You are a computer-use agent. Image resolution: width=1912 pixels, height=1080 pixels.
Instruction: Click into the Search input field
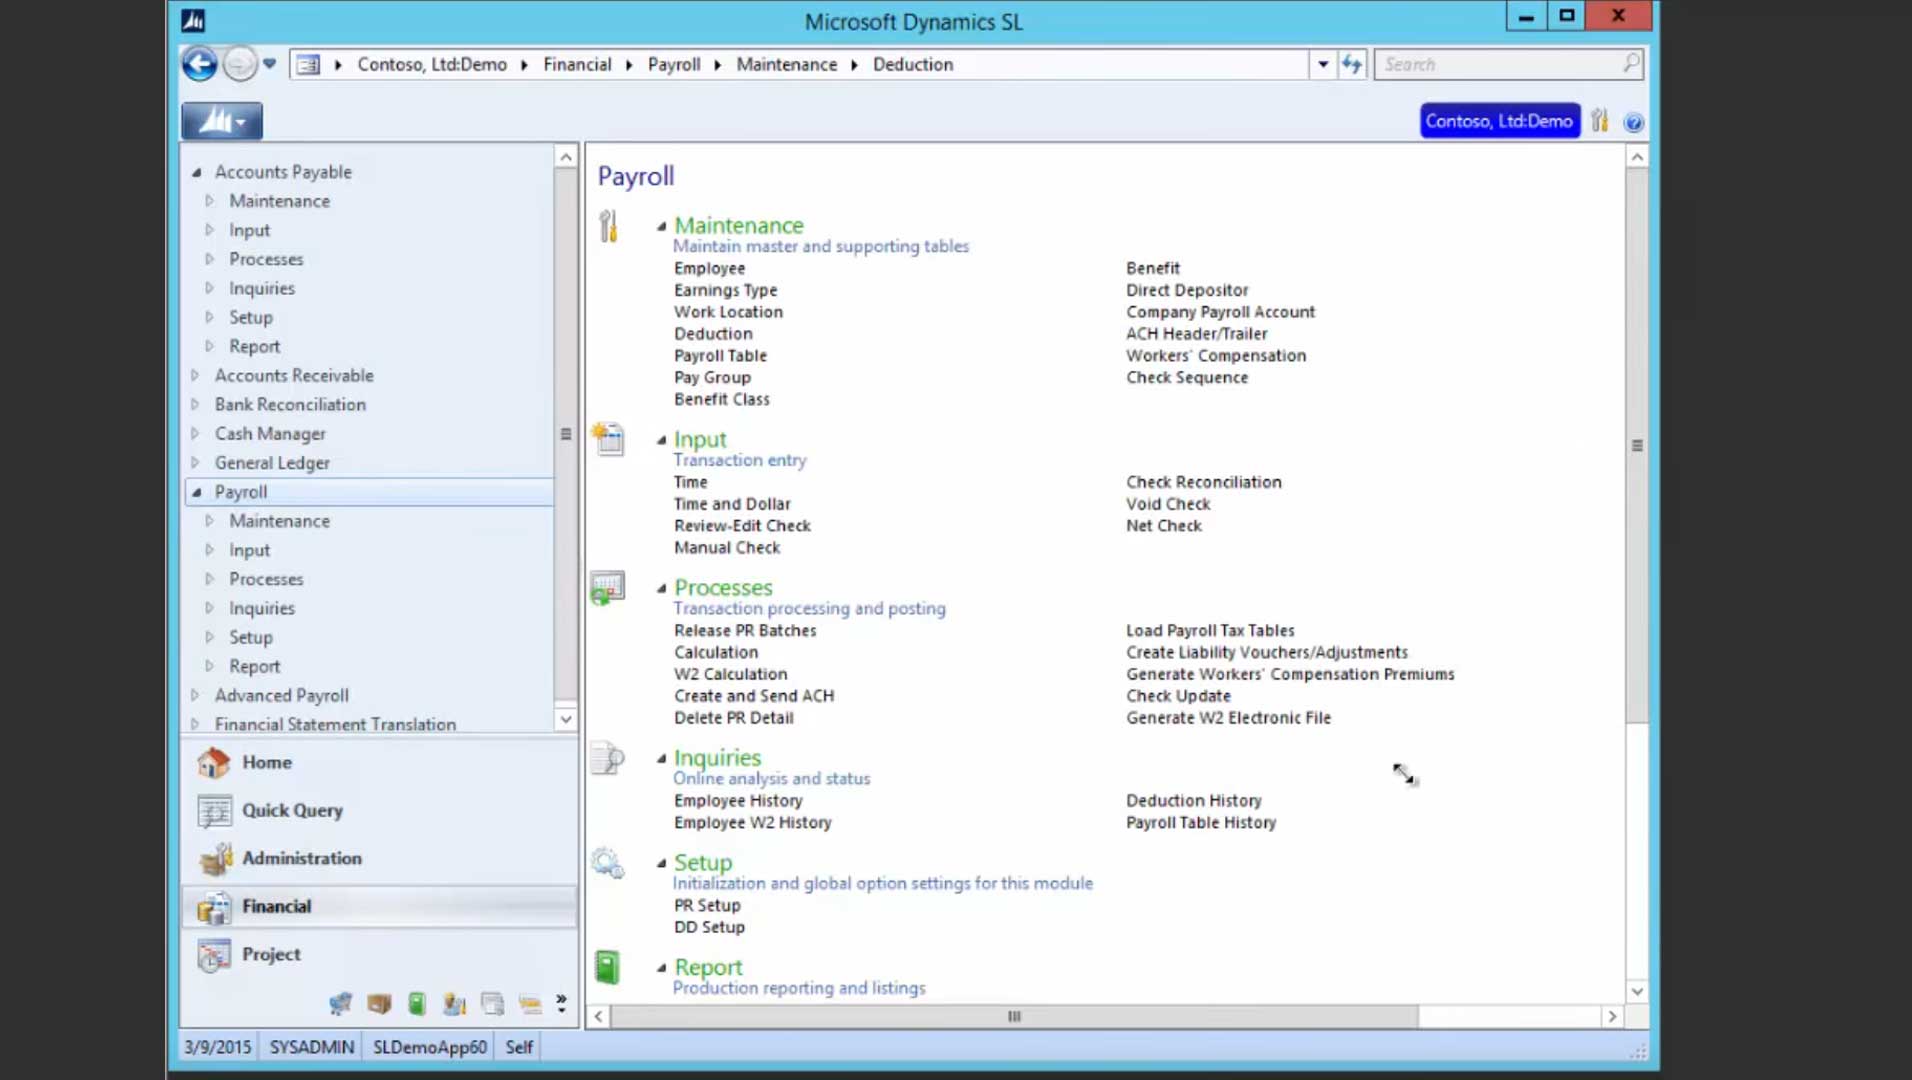[1498, 64]
